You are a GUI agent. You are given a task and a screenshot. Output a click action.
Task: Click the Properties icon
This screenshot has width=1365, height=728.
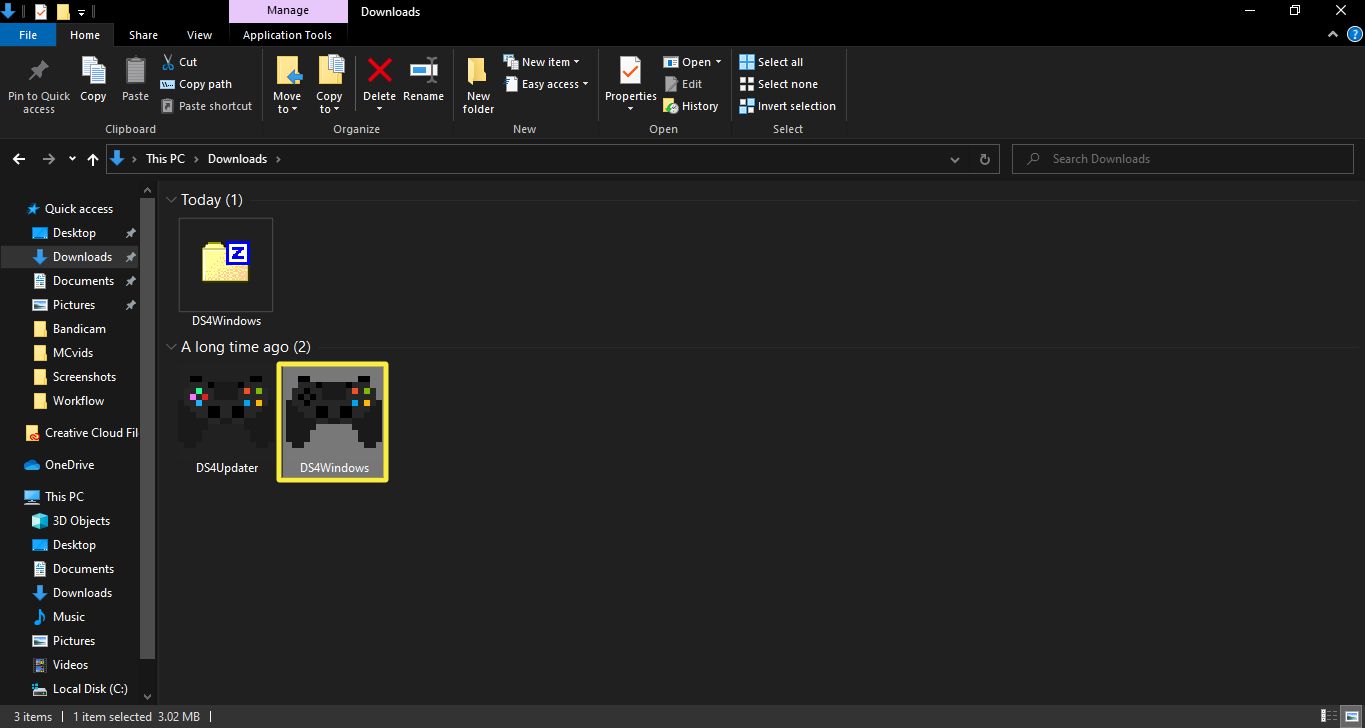pos(630,72)
